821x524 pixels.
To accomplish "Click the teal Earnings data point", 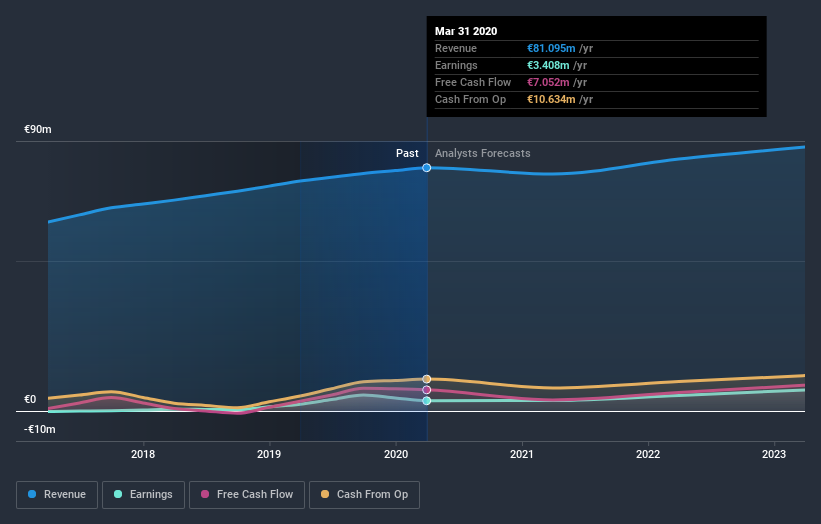I will 427,401.
